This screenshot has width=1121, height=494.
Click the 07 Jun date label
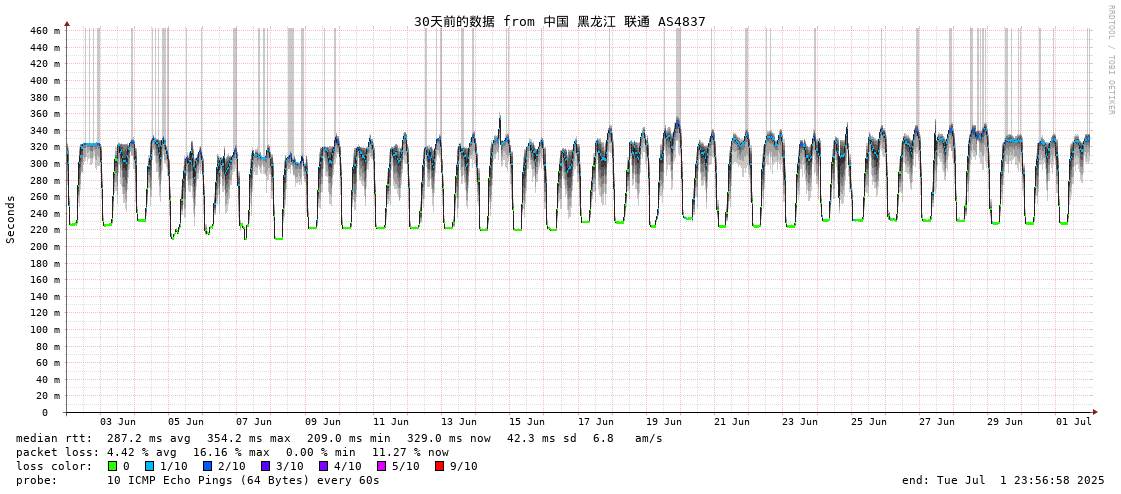click(254, 422)
